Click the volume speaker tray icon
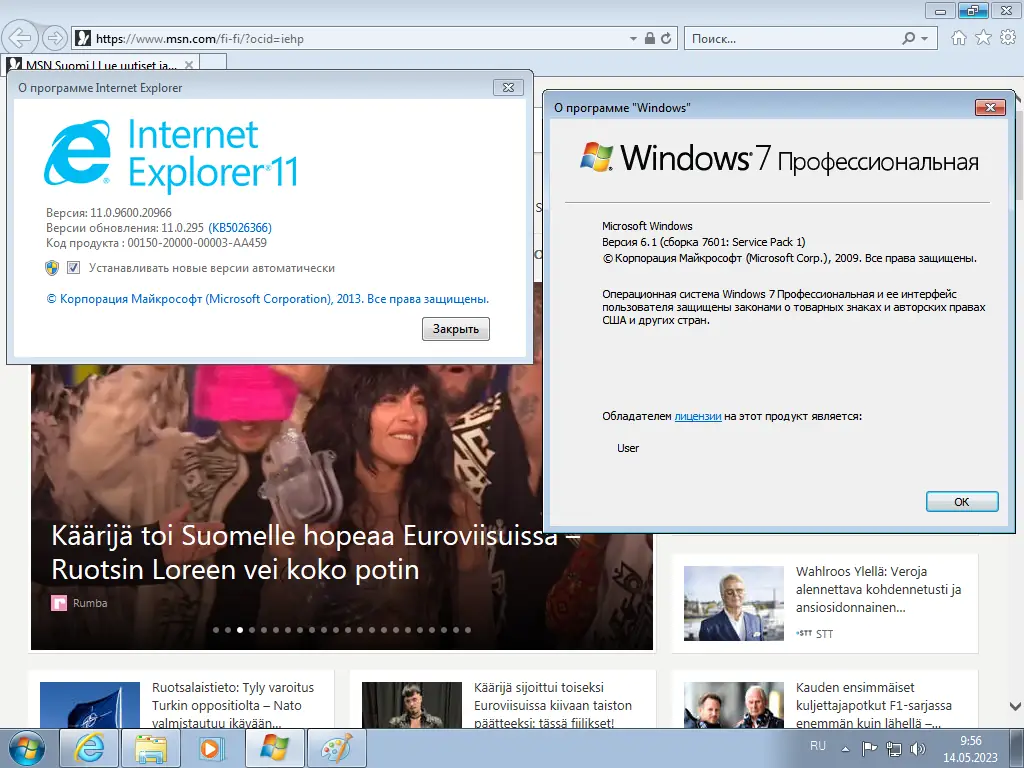 [x=918, y=749]
